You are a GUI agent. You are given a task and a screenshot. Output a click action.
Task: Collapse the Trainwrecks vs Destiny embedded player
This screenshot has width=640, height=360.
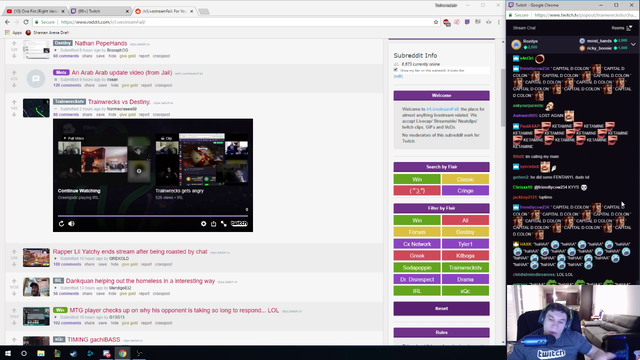click(56, 109)
